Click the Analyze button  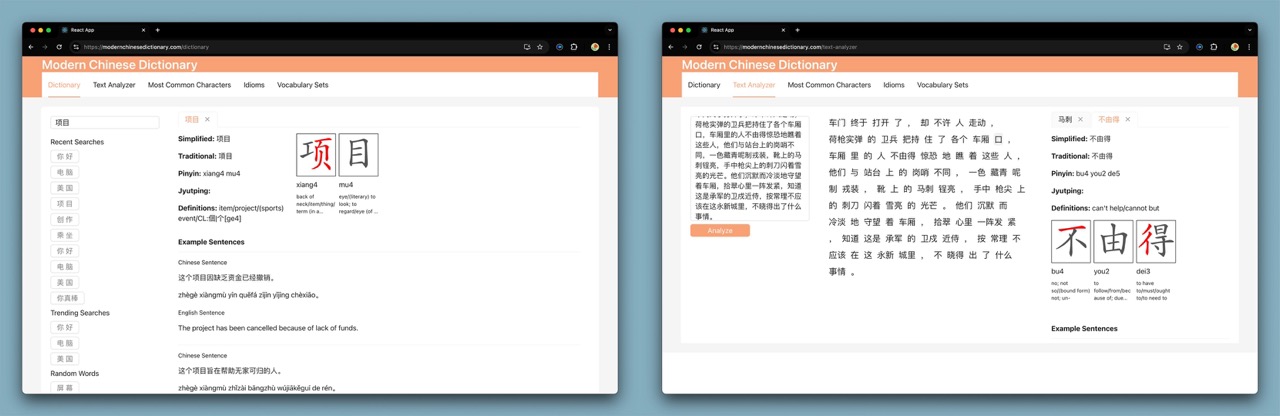tap(720, 230)
